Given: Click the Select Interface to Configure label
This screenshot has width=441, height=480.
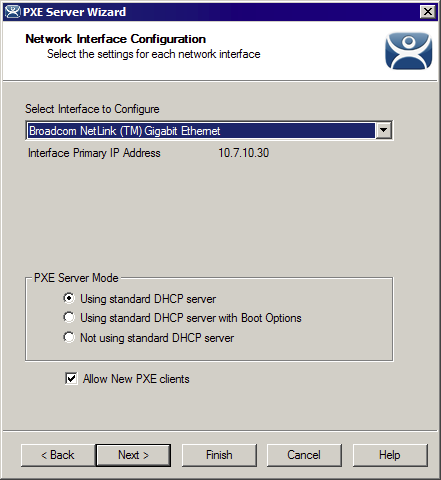Looking at the screenshot, I should [92, 109].
